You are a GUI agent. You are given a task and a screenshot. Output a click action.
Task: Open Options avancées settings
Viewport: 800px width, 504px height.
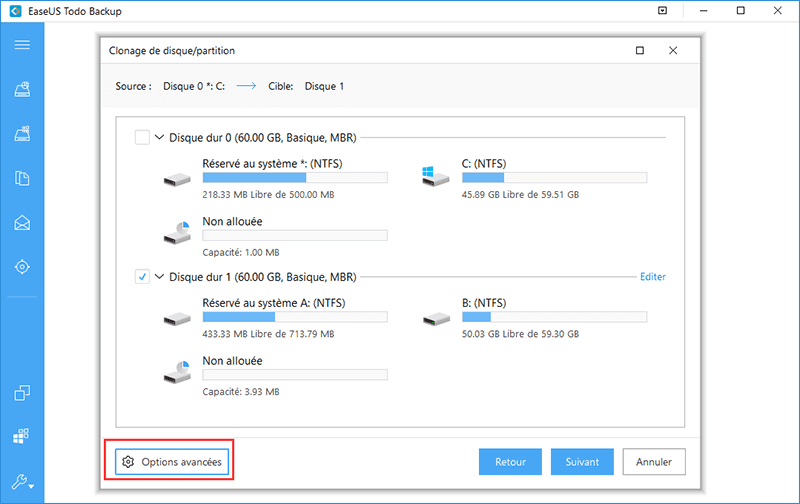click(x=172, y=462)
